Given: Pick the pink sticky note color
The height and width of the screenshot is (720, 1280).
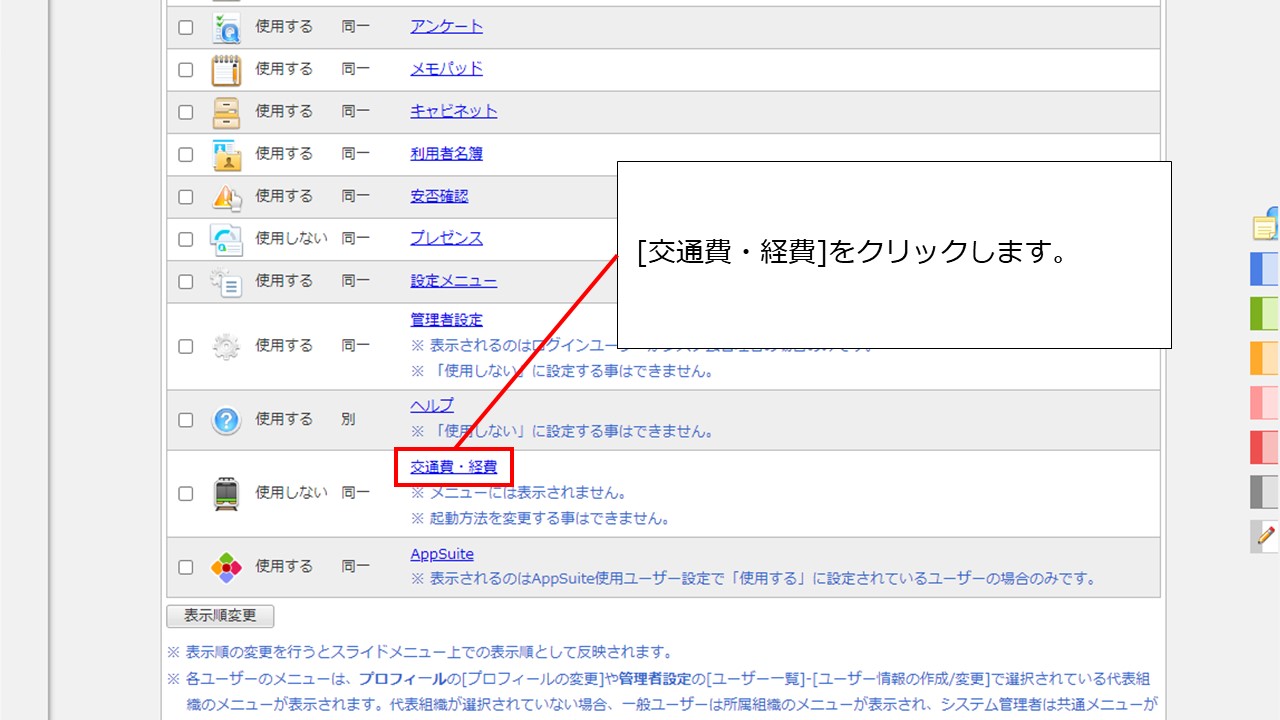Looking at the screenshot, I should (x=1265, y=403).
